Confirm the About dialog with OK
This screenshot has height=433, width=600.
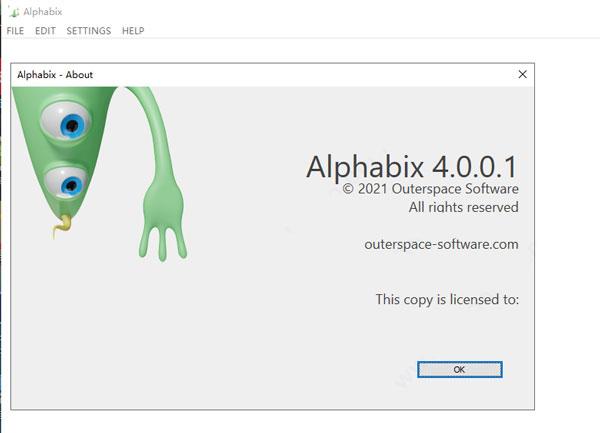tap(460, 369)
